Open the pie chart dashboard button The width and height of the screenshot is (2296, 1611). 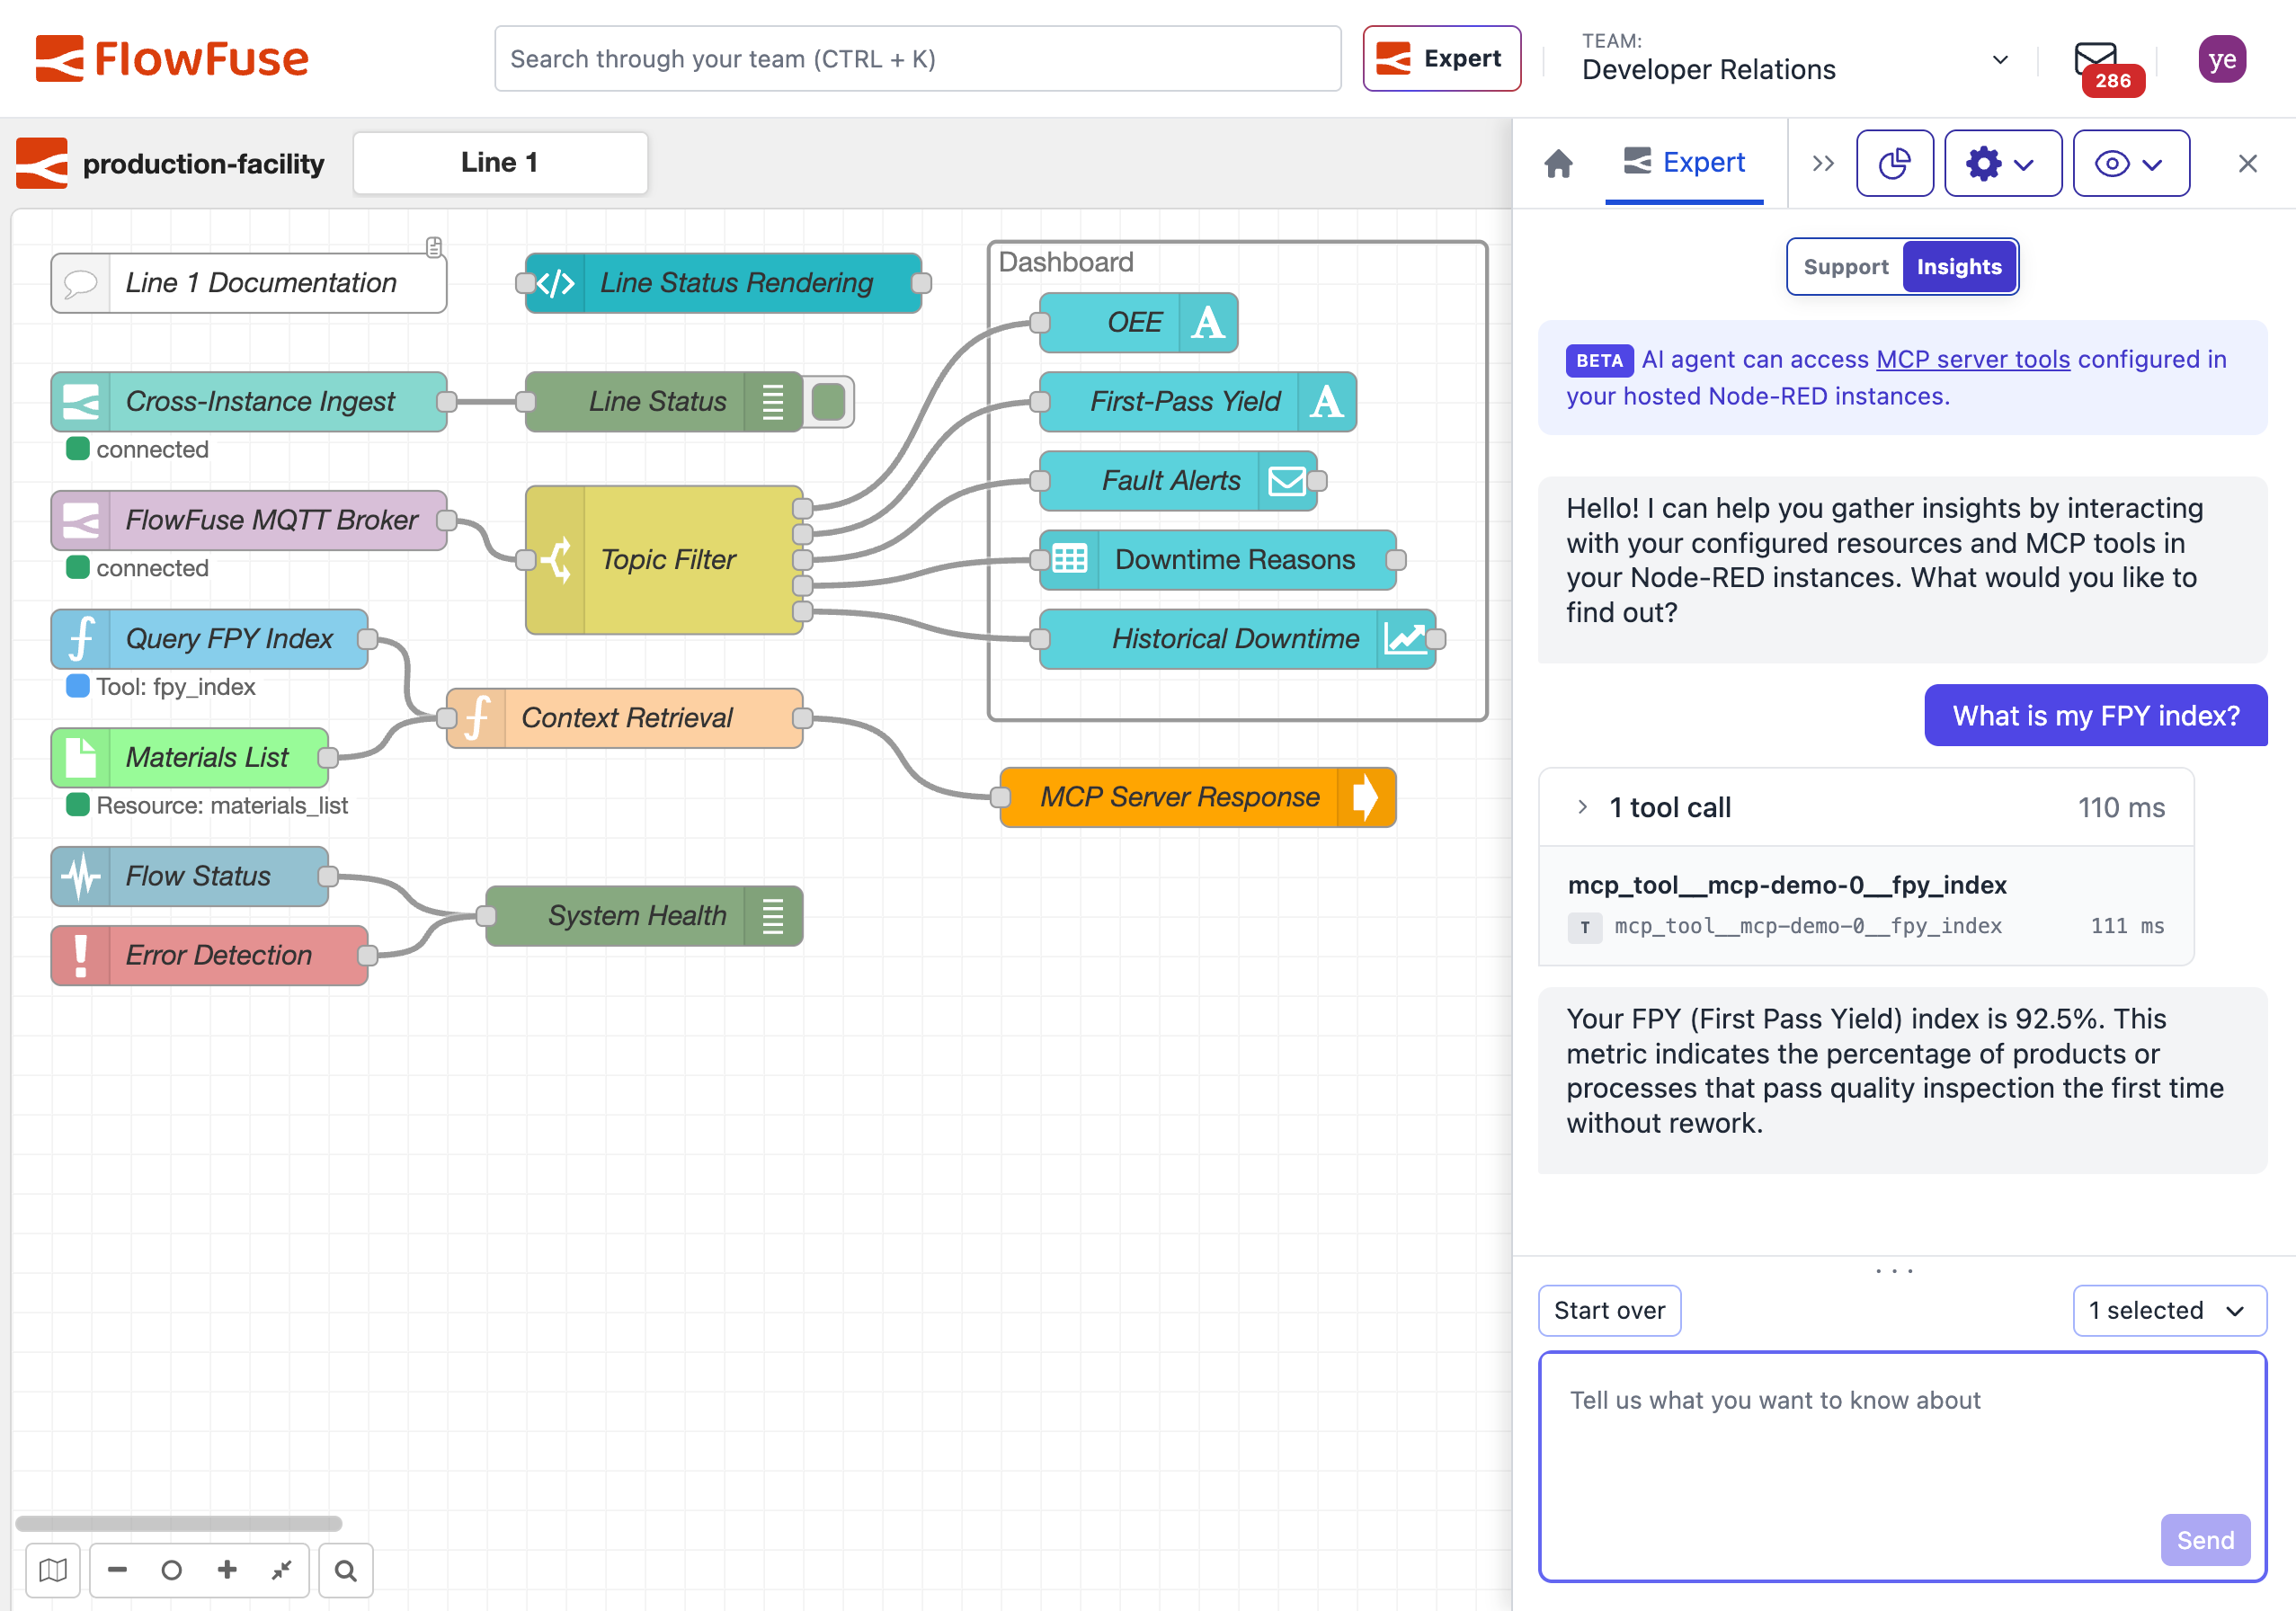[x=1894, y=163]
